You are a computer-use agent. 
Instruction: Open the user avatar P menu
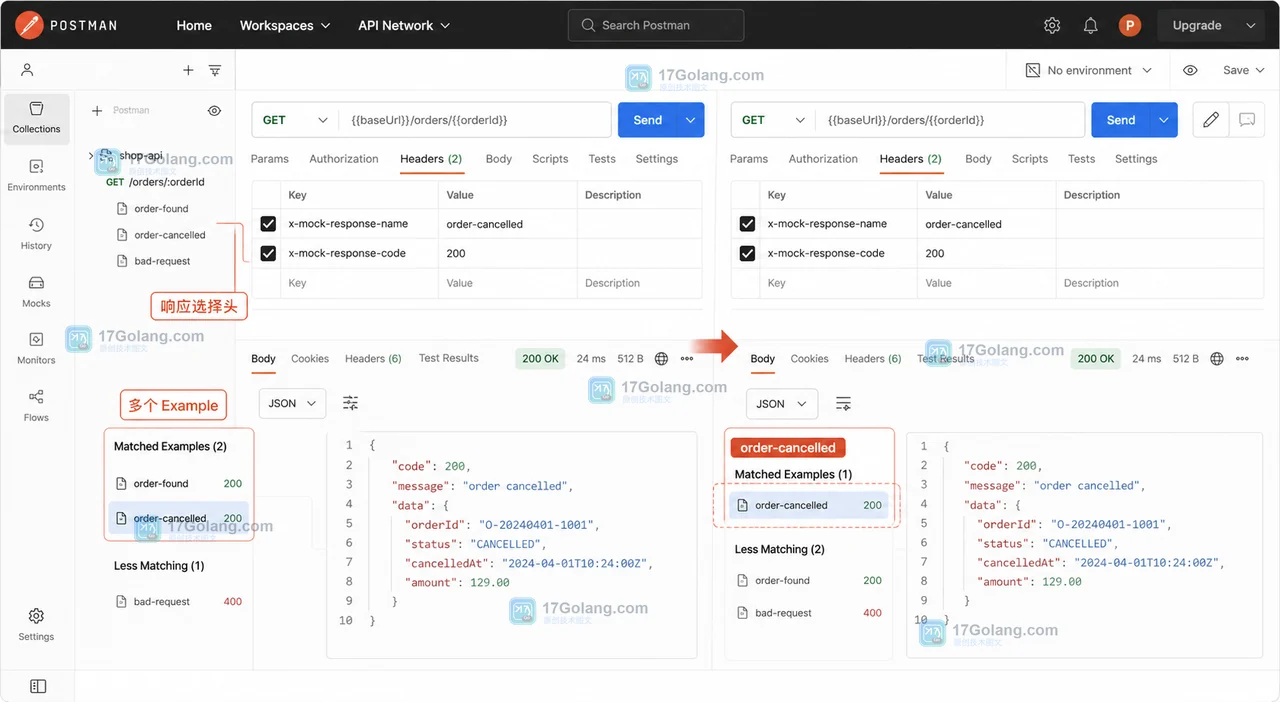(x=1130, y=26)
